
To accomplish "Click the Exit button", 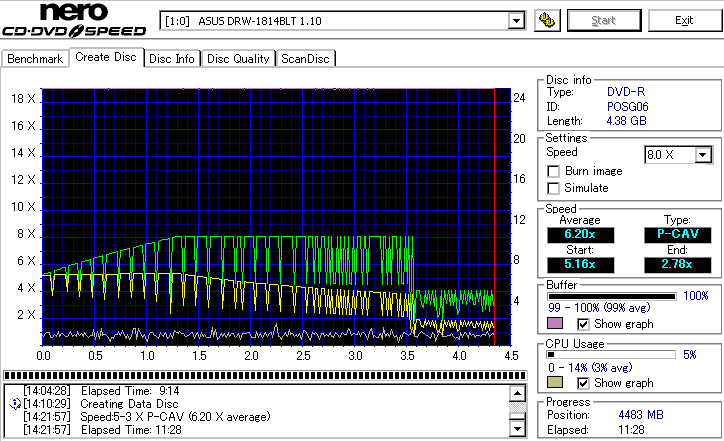I will [684, 20].
